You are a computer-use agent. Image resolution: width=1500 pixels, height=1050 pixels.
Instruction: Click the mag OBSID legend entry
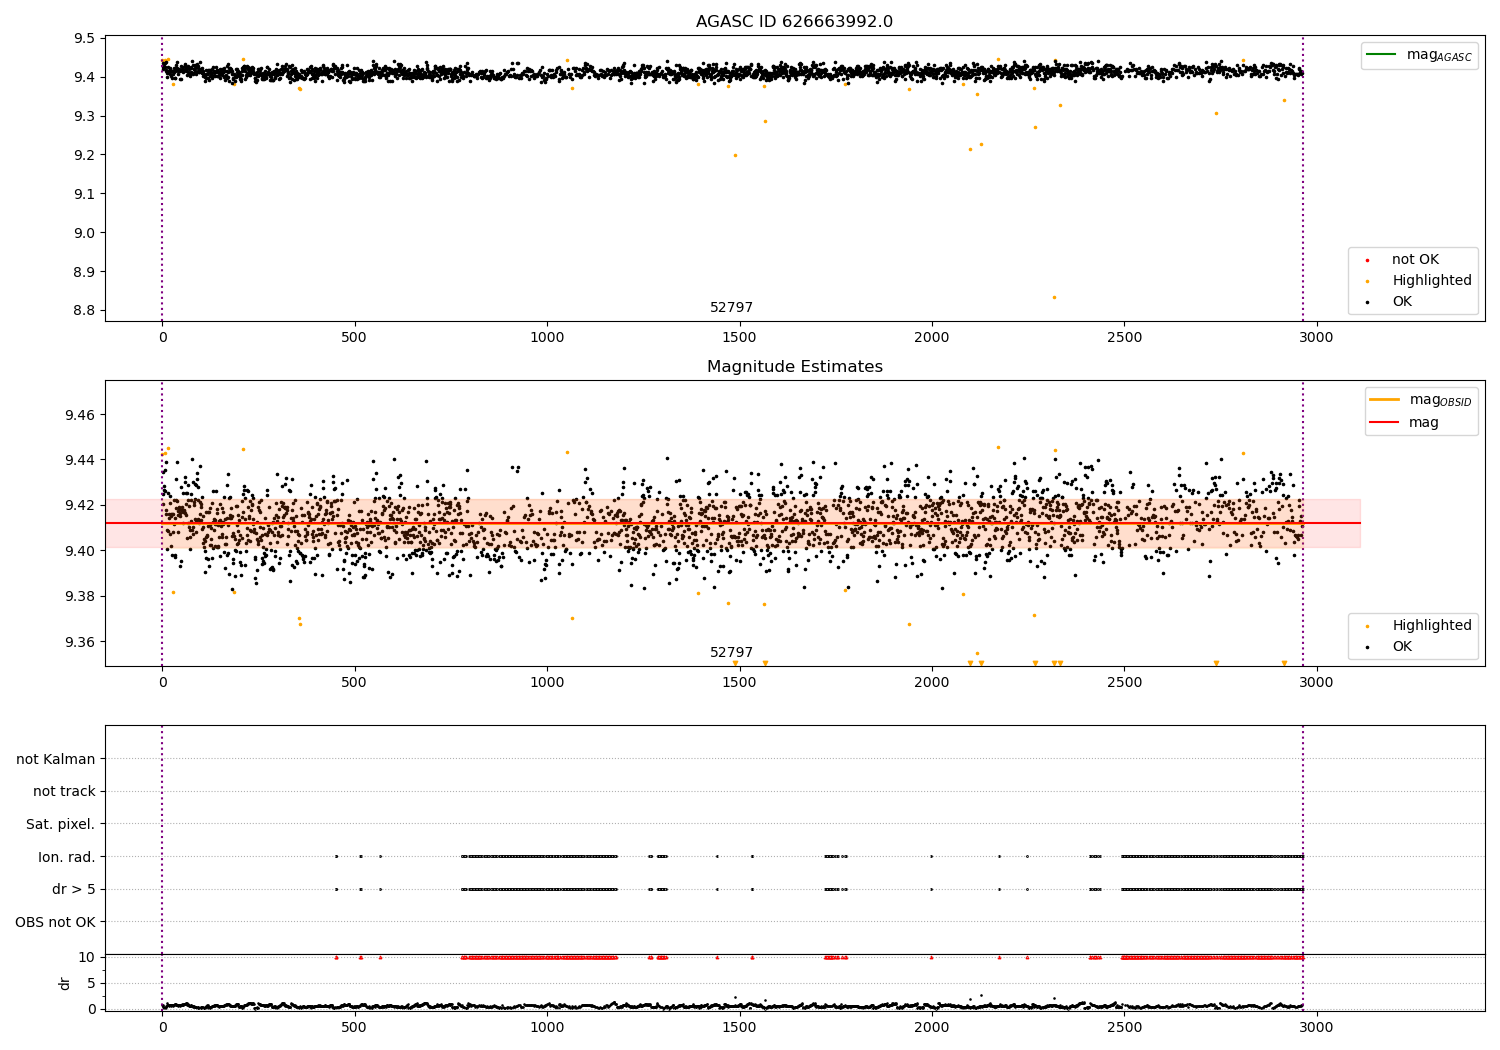click(x=1421, y=400)
